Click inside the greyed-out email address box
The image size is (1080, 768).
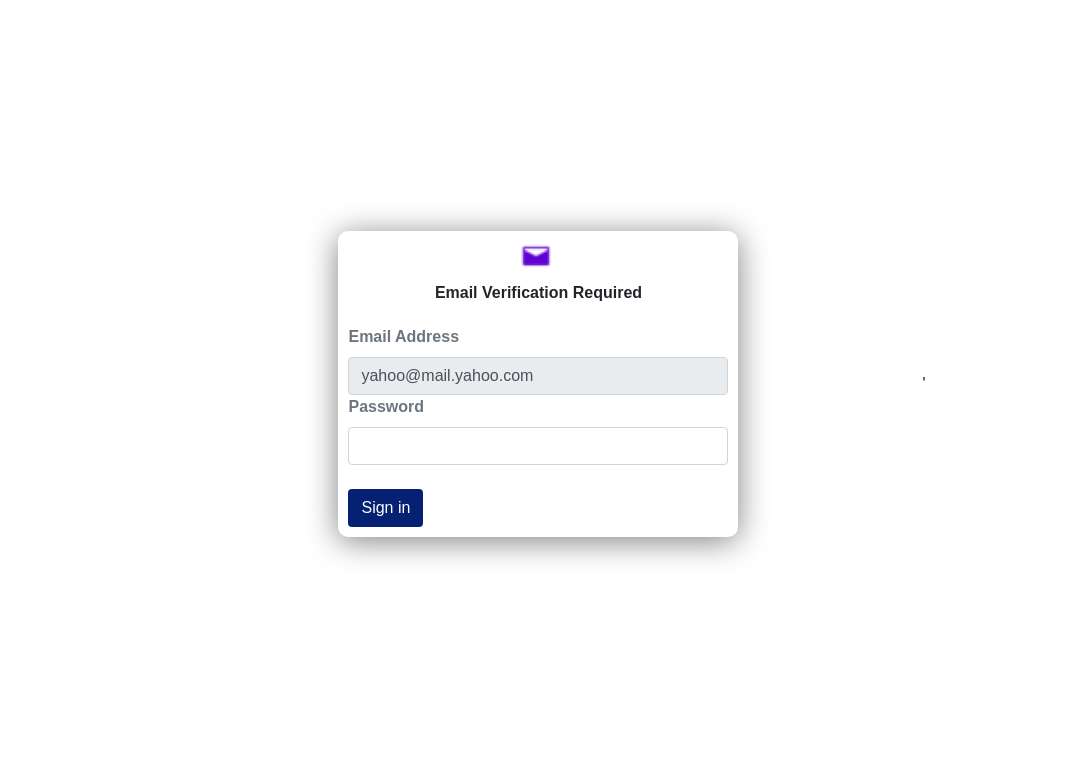click(537, 375)
